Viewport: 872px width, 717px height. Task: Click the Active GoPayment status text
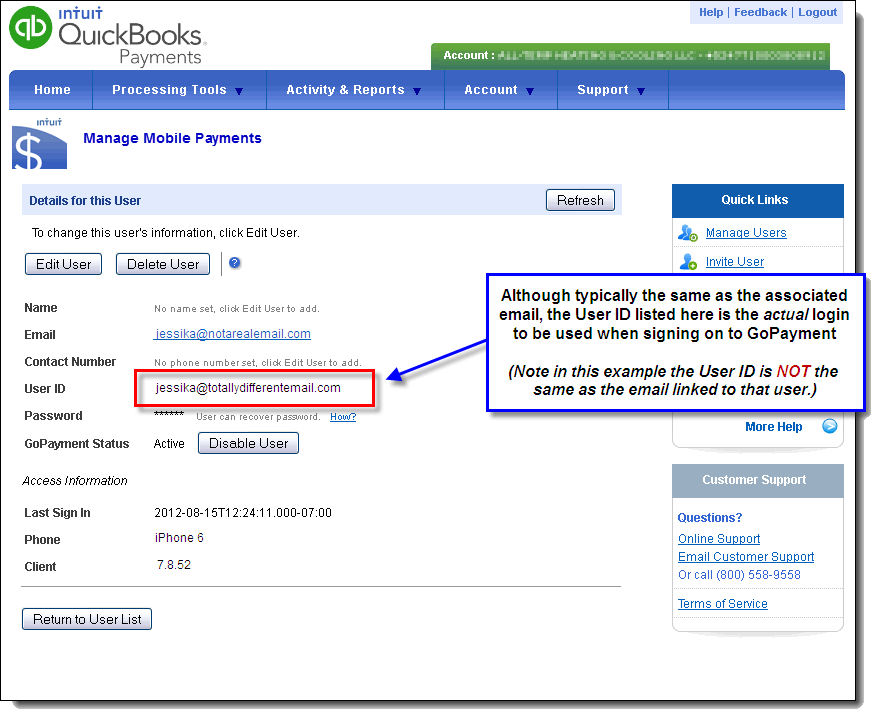[169, 444]
